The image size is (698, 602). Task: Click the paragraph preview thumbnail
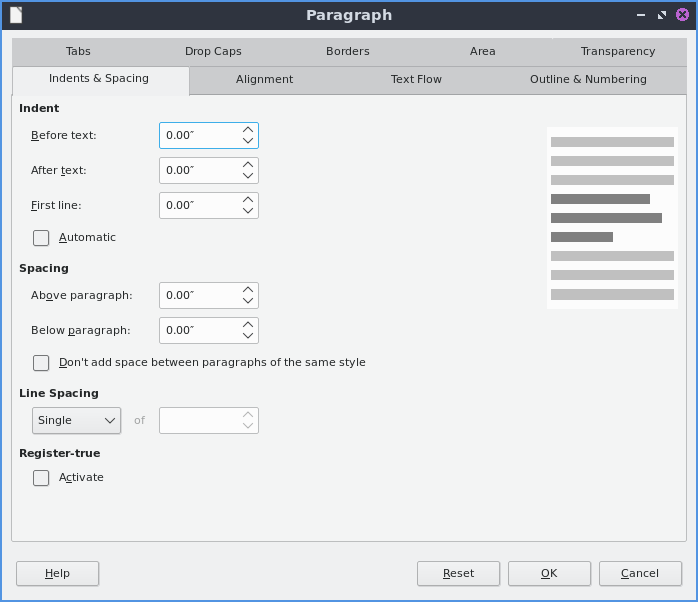coord(612,218)
